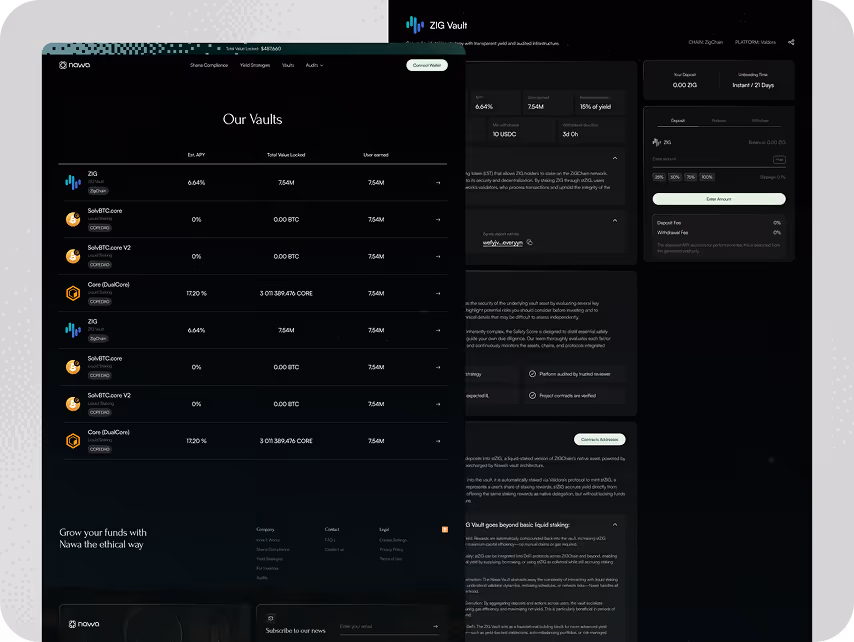
Task: Open the Contact us footer link
Action: pyautogui.click(x=334, y=549)
